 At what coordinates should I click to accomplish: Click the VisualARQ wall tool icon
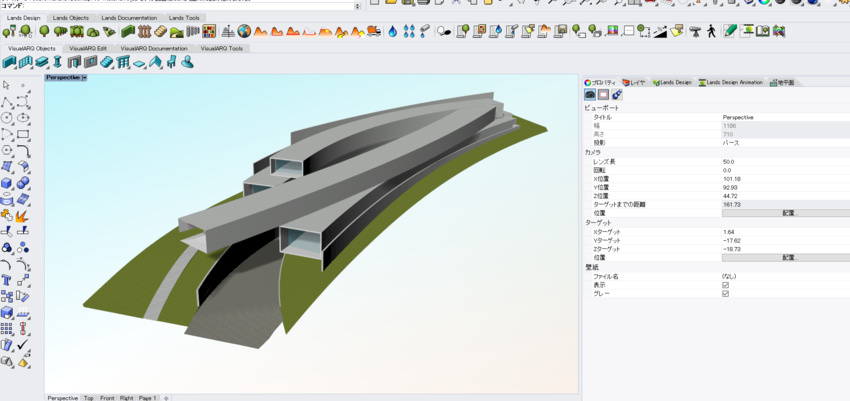[x=9, y=63]
